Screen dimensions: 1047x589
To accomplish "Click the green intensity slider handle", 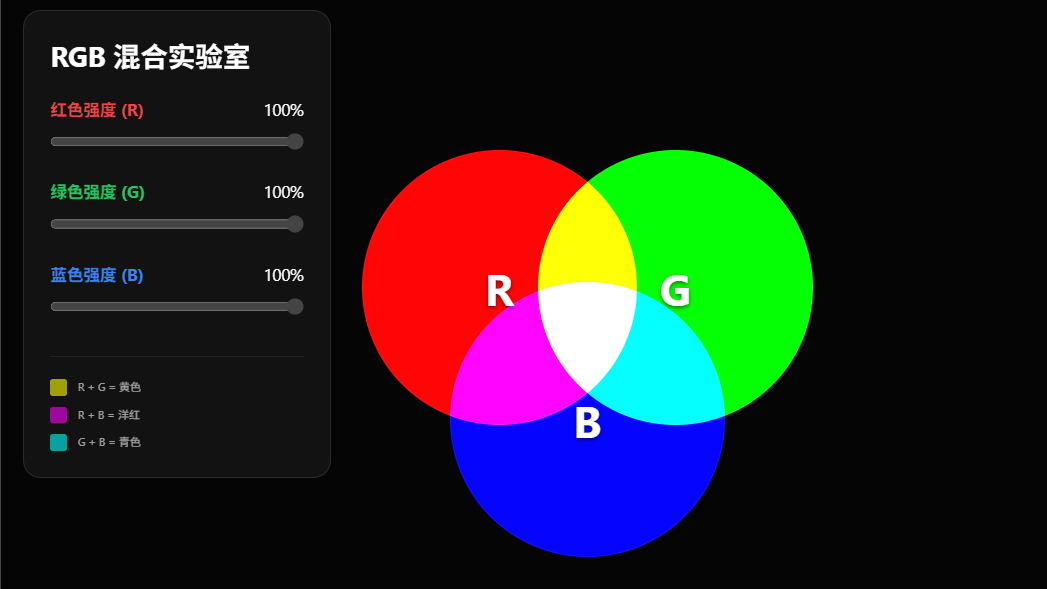I will point(295,224).
